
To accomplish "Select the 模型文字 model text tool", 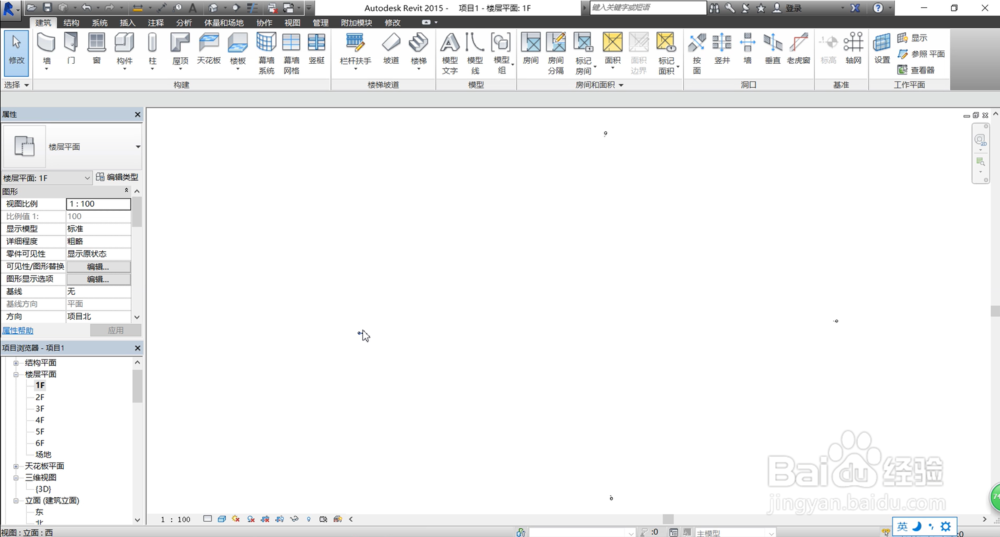I will (x=450, y=53).
